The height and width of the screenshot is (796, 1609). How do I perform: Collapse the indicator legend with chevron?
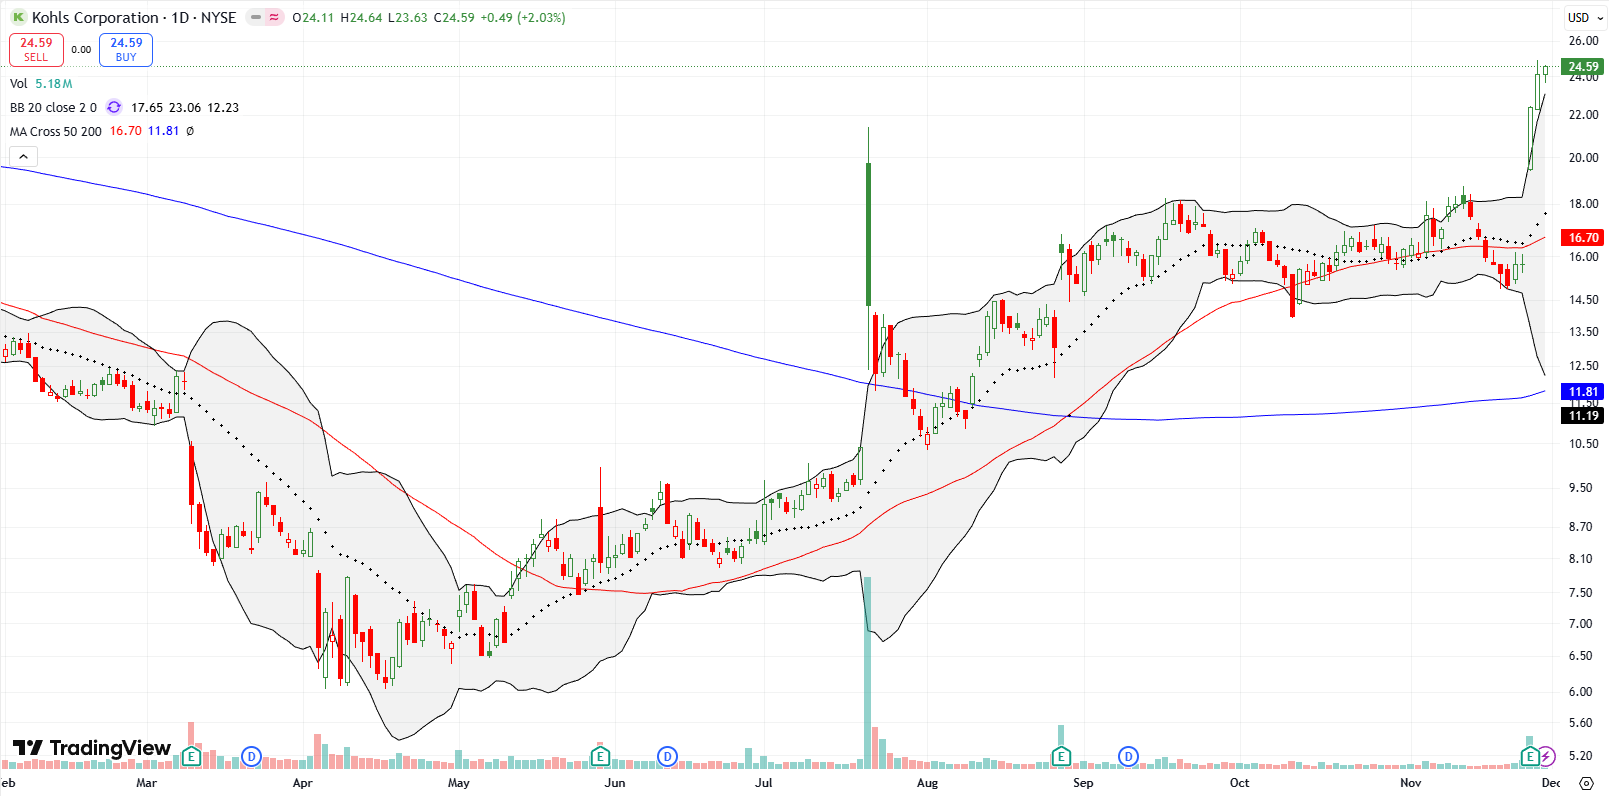23,156
